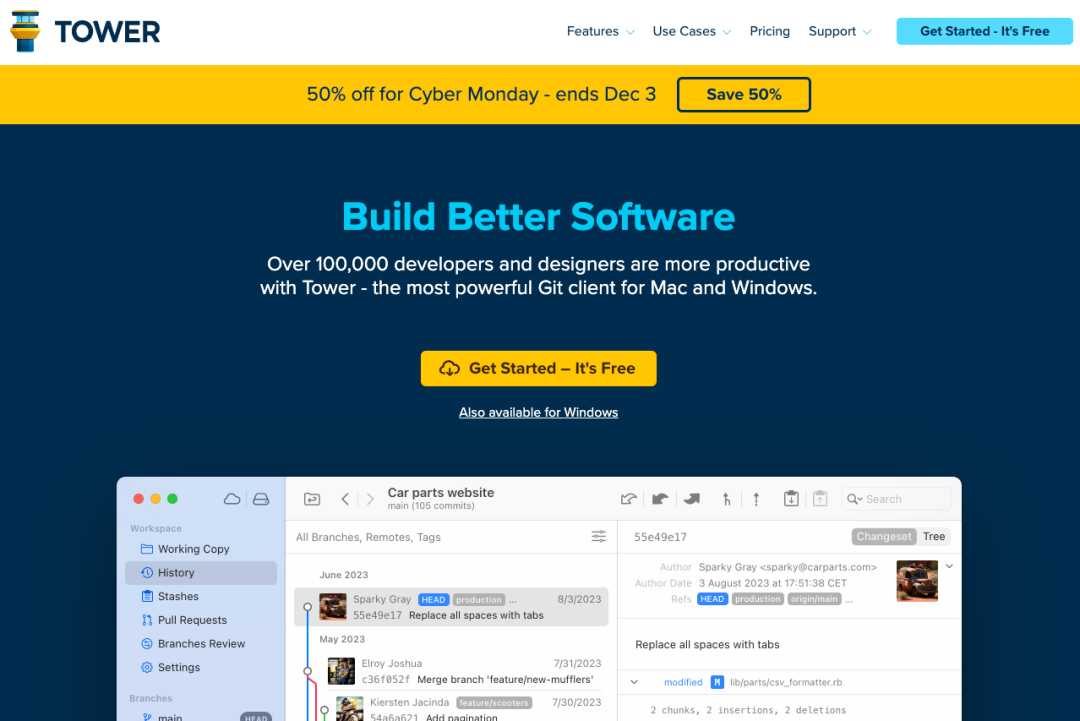Click the May 2023 group header
This screenshot has height=721, width=1080.
[342, 639]
